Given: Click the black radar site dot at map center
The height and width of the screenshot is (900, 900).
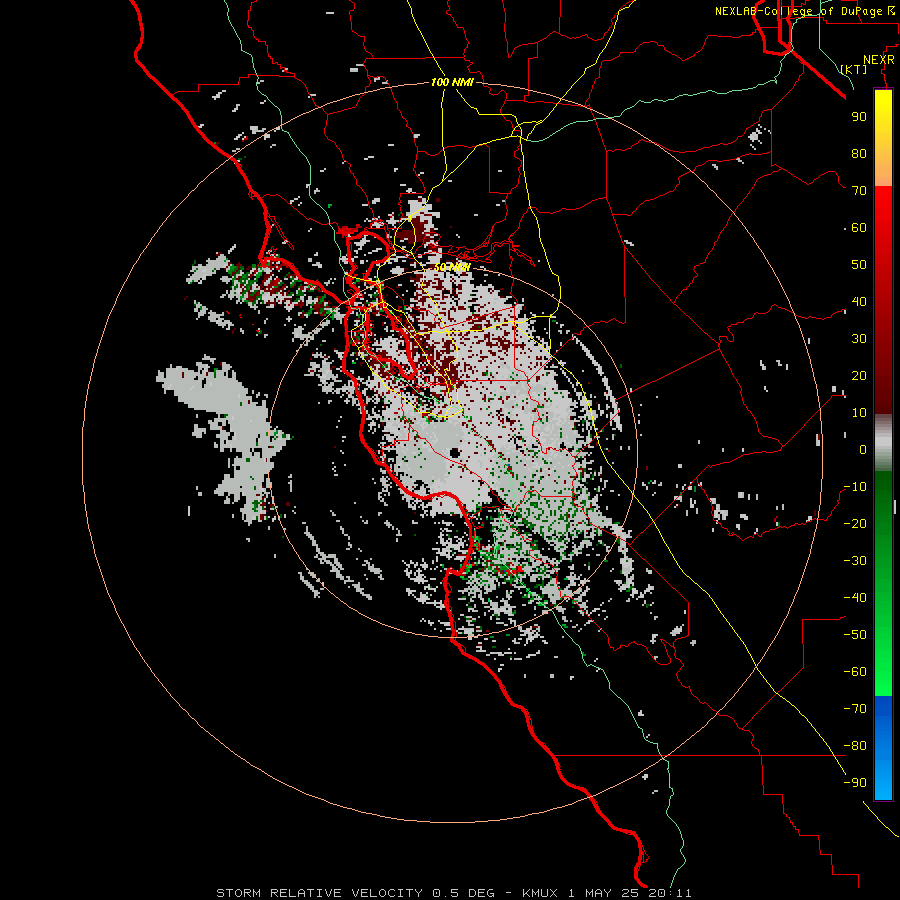Looking at the screenshot, I should [x=455, y=453].
